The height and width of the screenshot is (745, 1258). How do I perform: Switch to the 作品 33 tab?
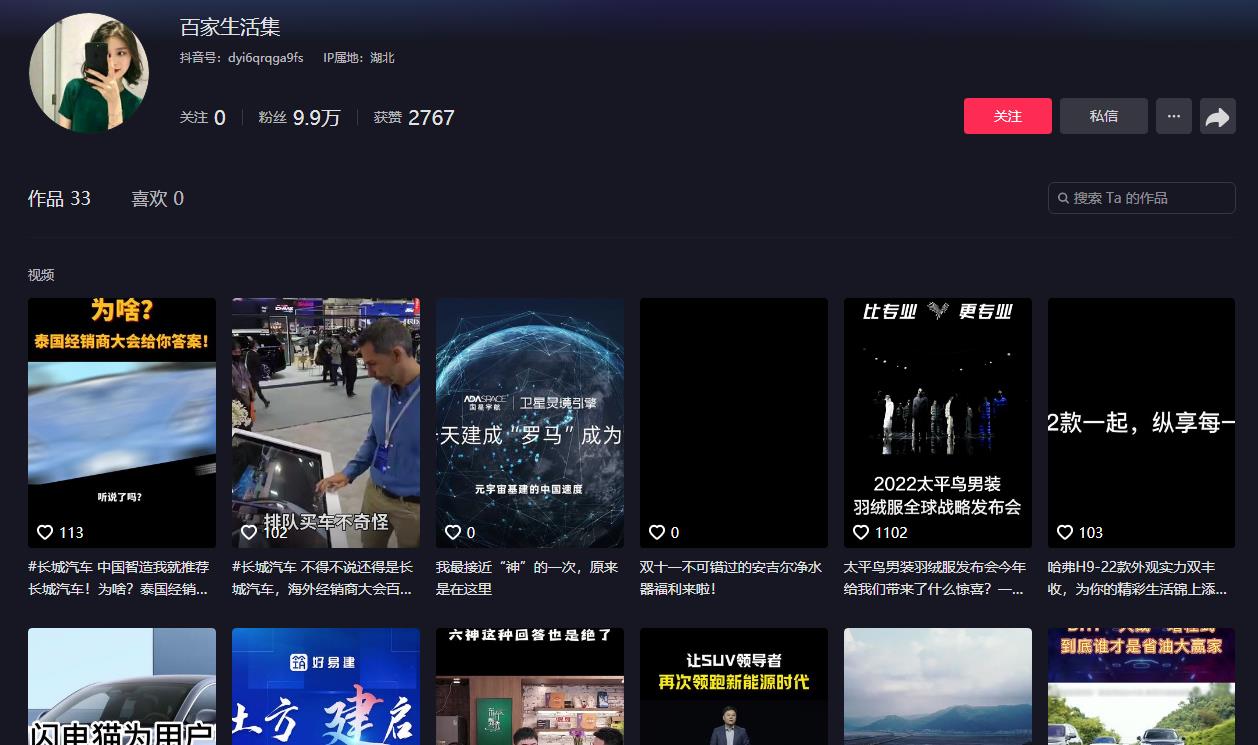59,199
